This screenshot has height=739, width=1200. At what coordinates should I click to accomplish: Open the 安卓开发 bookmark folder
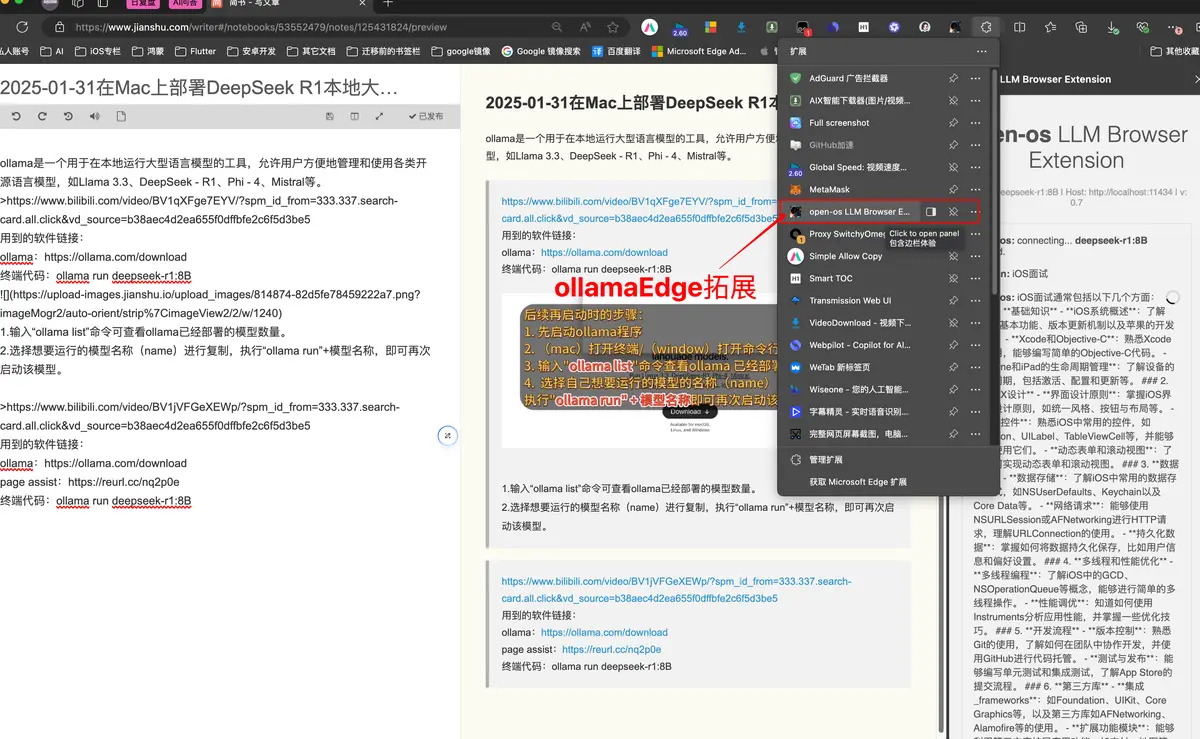point(251,51)
